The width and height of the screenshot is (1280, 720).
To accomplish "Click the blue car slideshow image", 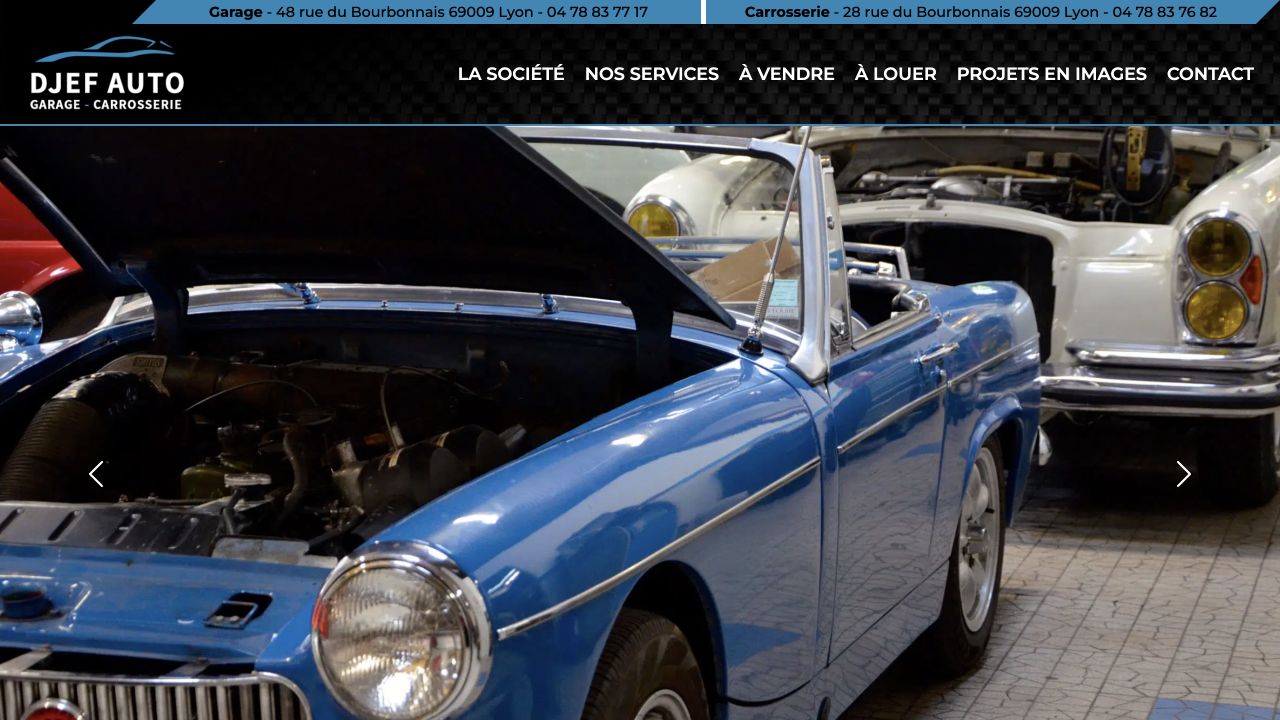I will [x=640, y=423].
